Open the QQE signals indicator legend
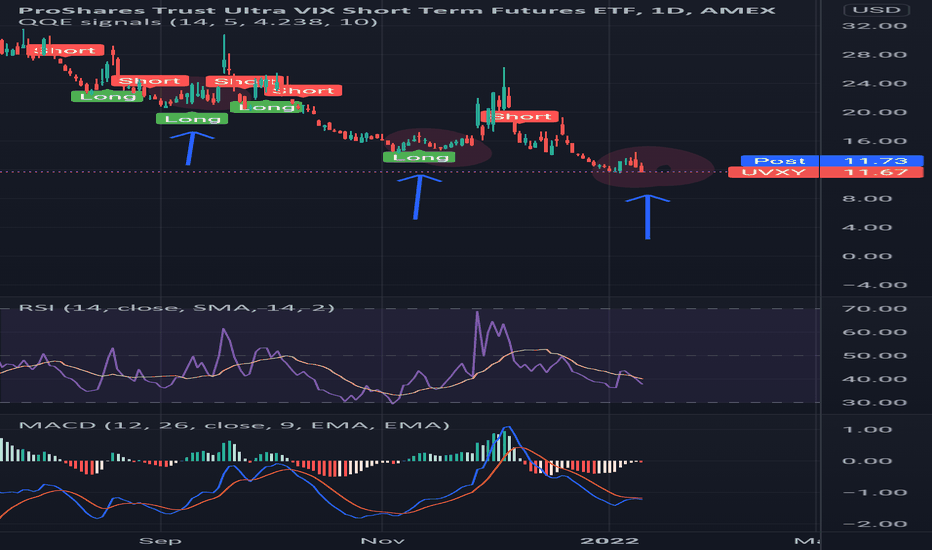The height and width of the screenshot is (550, 932). coord(198,22)
